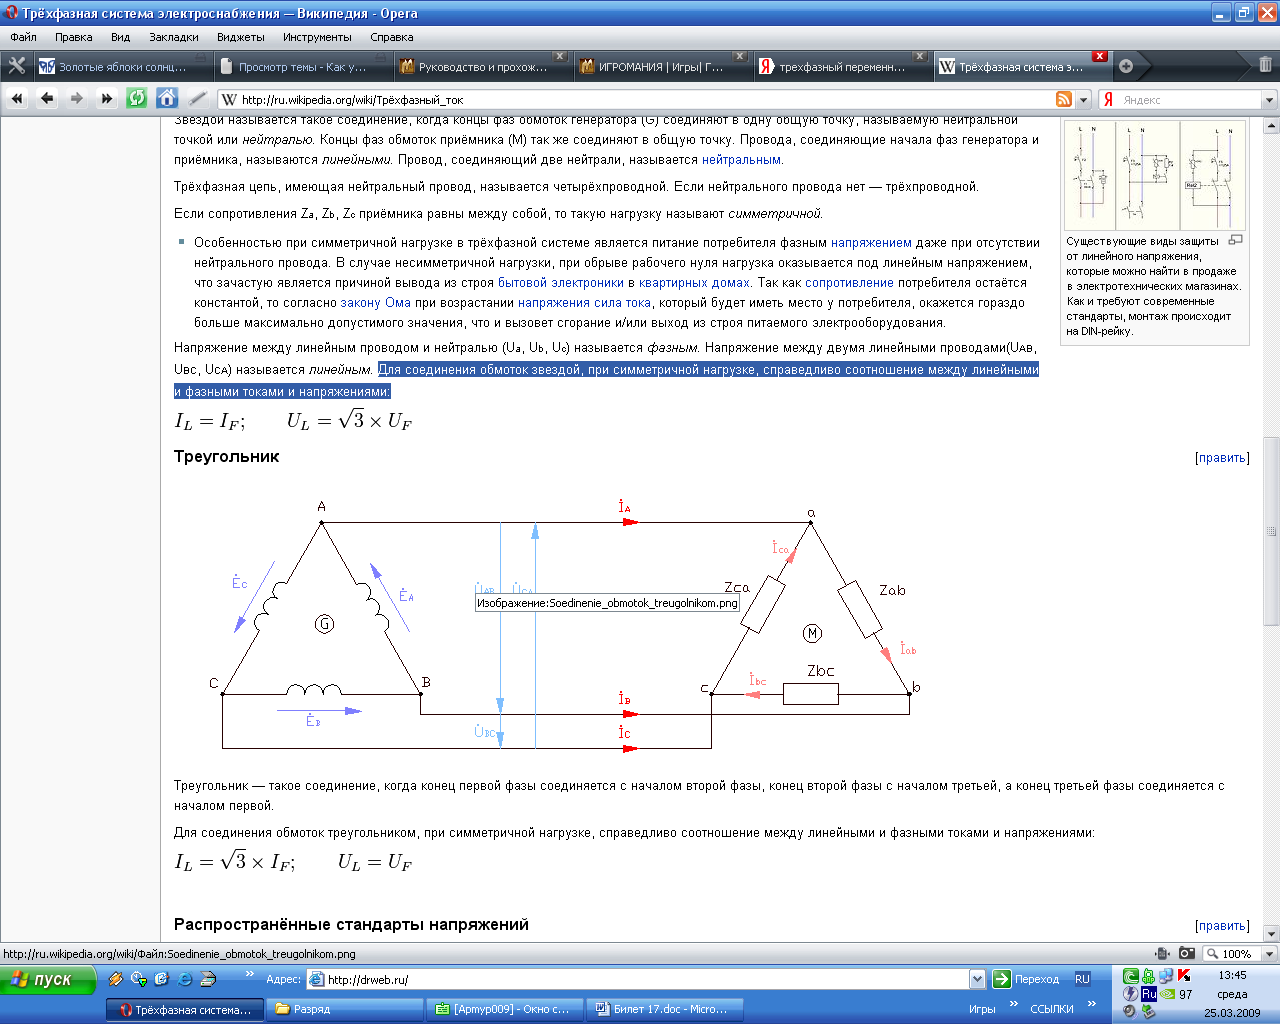Switch to the трехфазный переменн... tab

(842, 67)
